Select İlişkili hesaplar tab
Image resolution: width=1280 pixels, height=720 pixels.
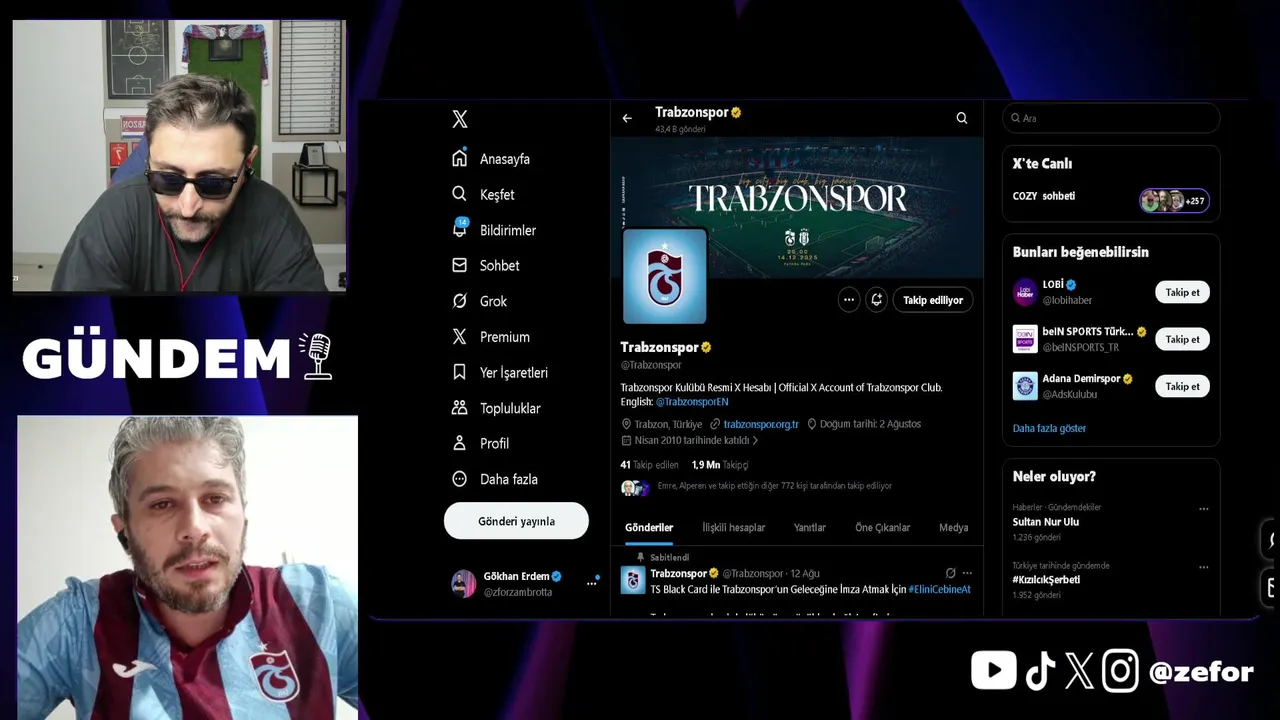tap(733, 527)
